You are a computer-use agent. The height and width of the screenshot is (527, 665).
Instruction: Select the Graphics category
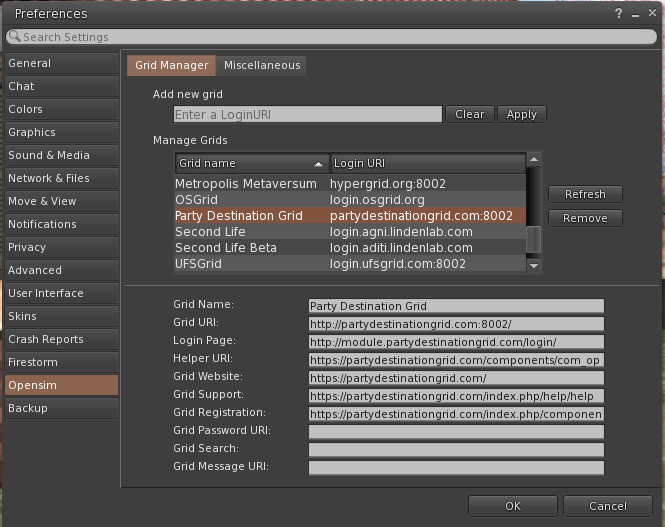[62, 132]
